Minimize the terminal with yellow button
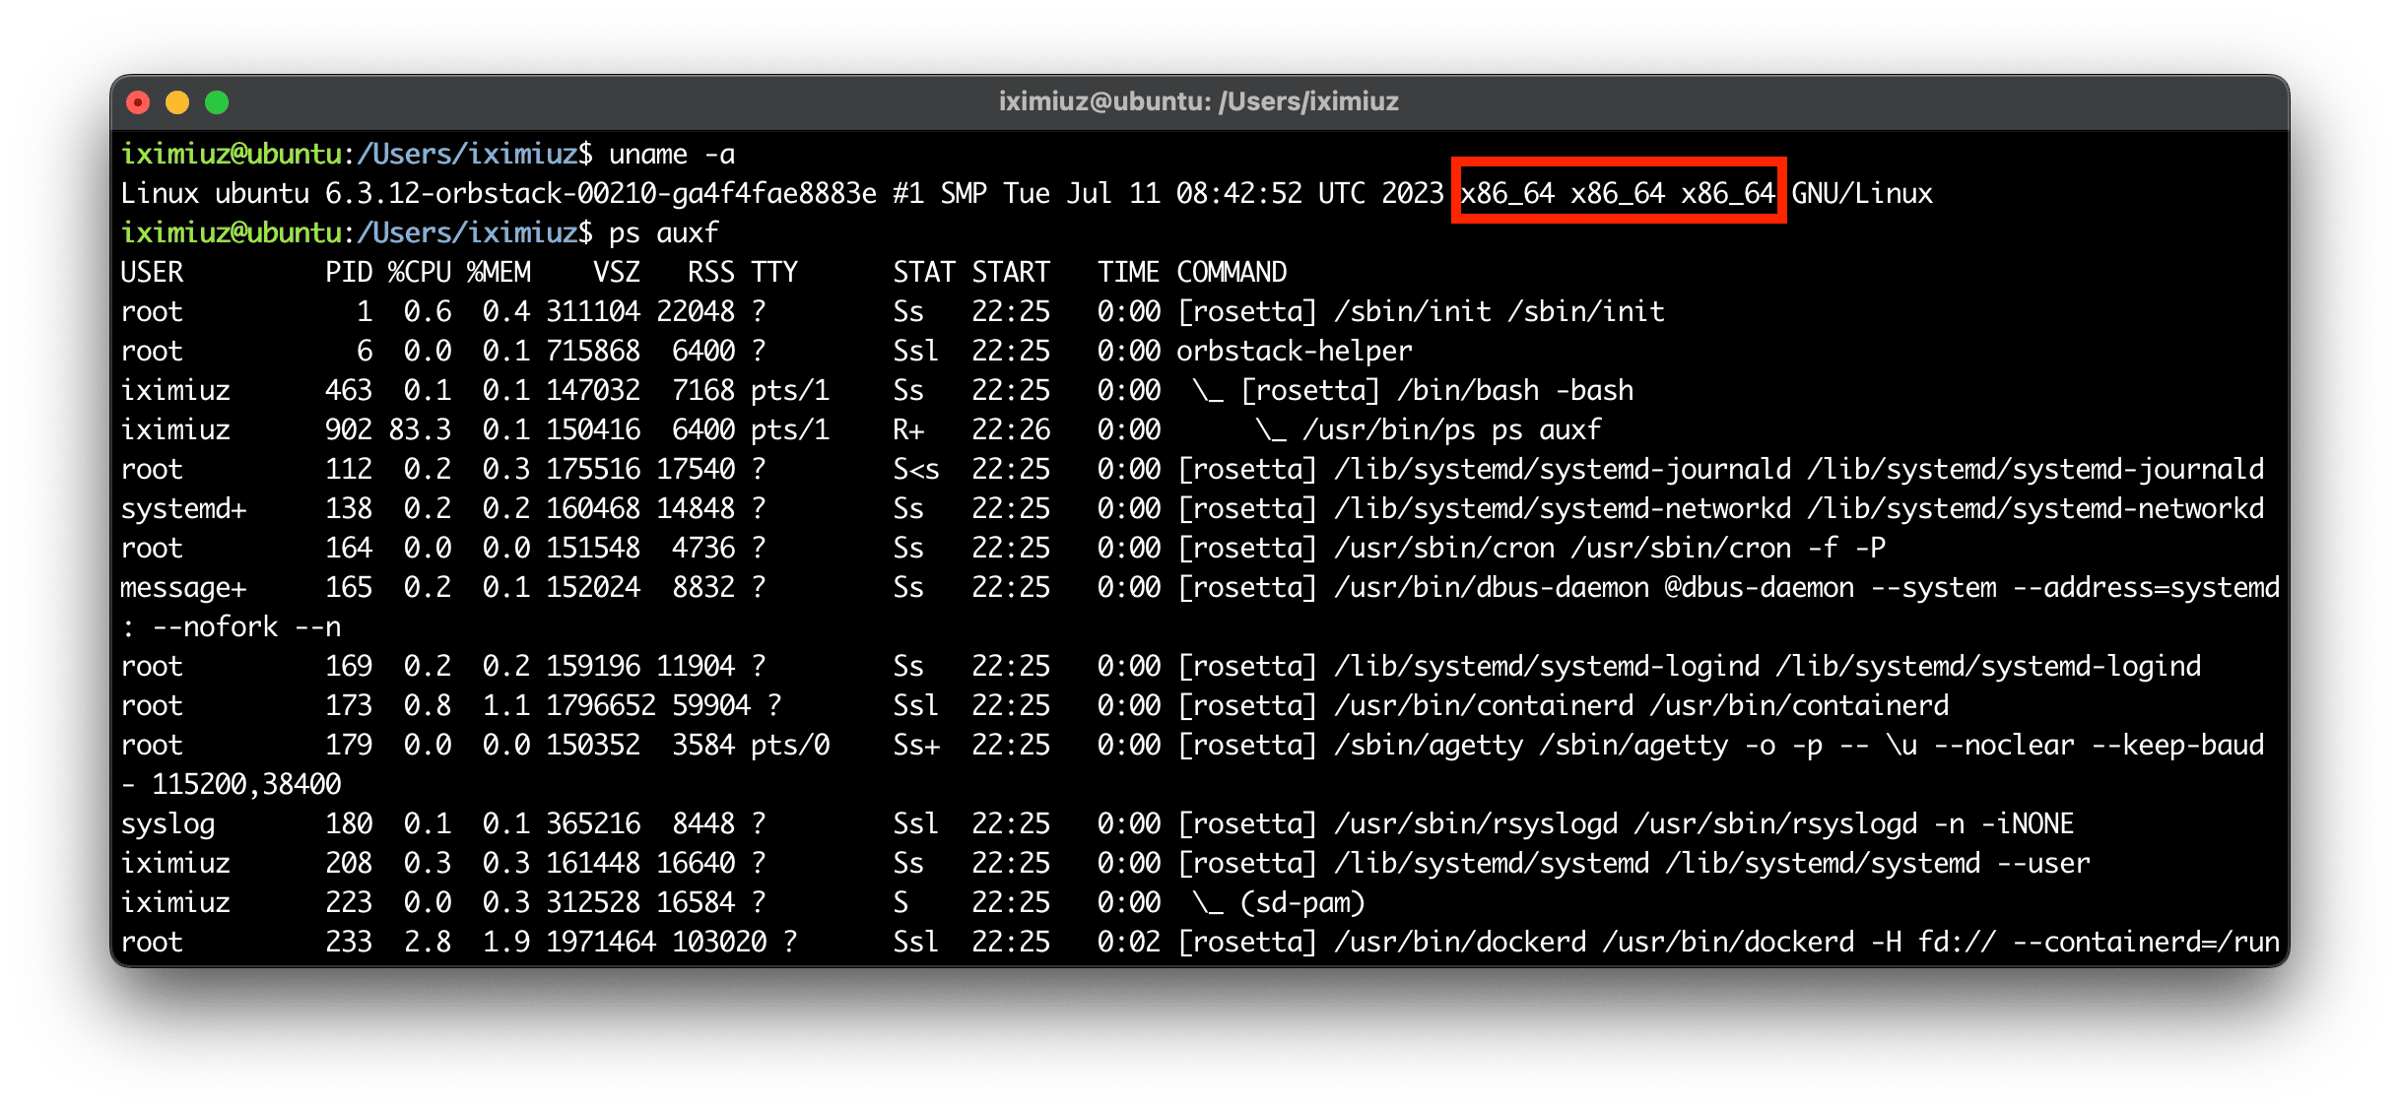Screen dimensions: 2400x1113 tap(178, 102)
